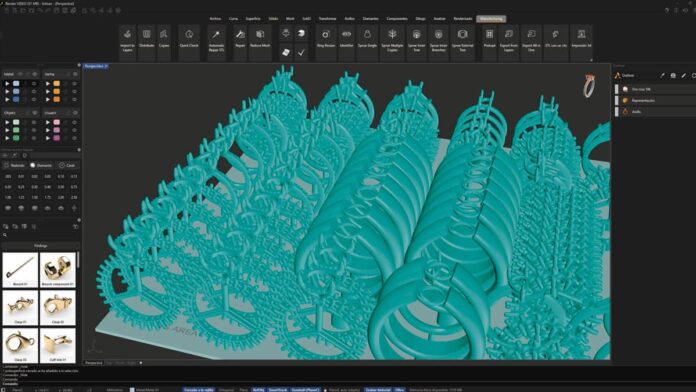Viewport: 696px width, 392px height.
Task: Click the checkmark icon in the ribbon
Action: [x=301, y=52]
